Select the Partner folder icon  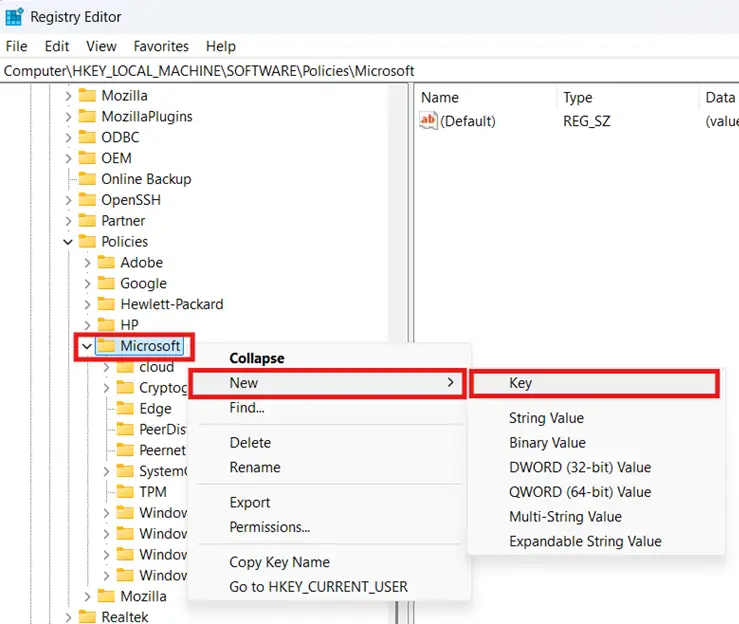coord(87,220)
